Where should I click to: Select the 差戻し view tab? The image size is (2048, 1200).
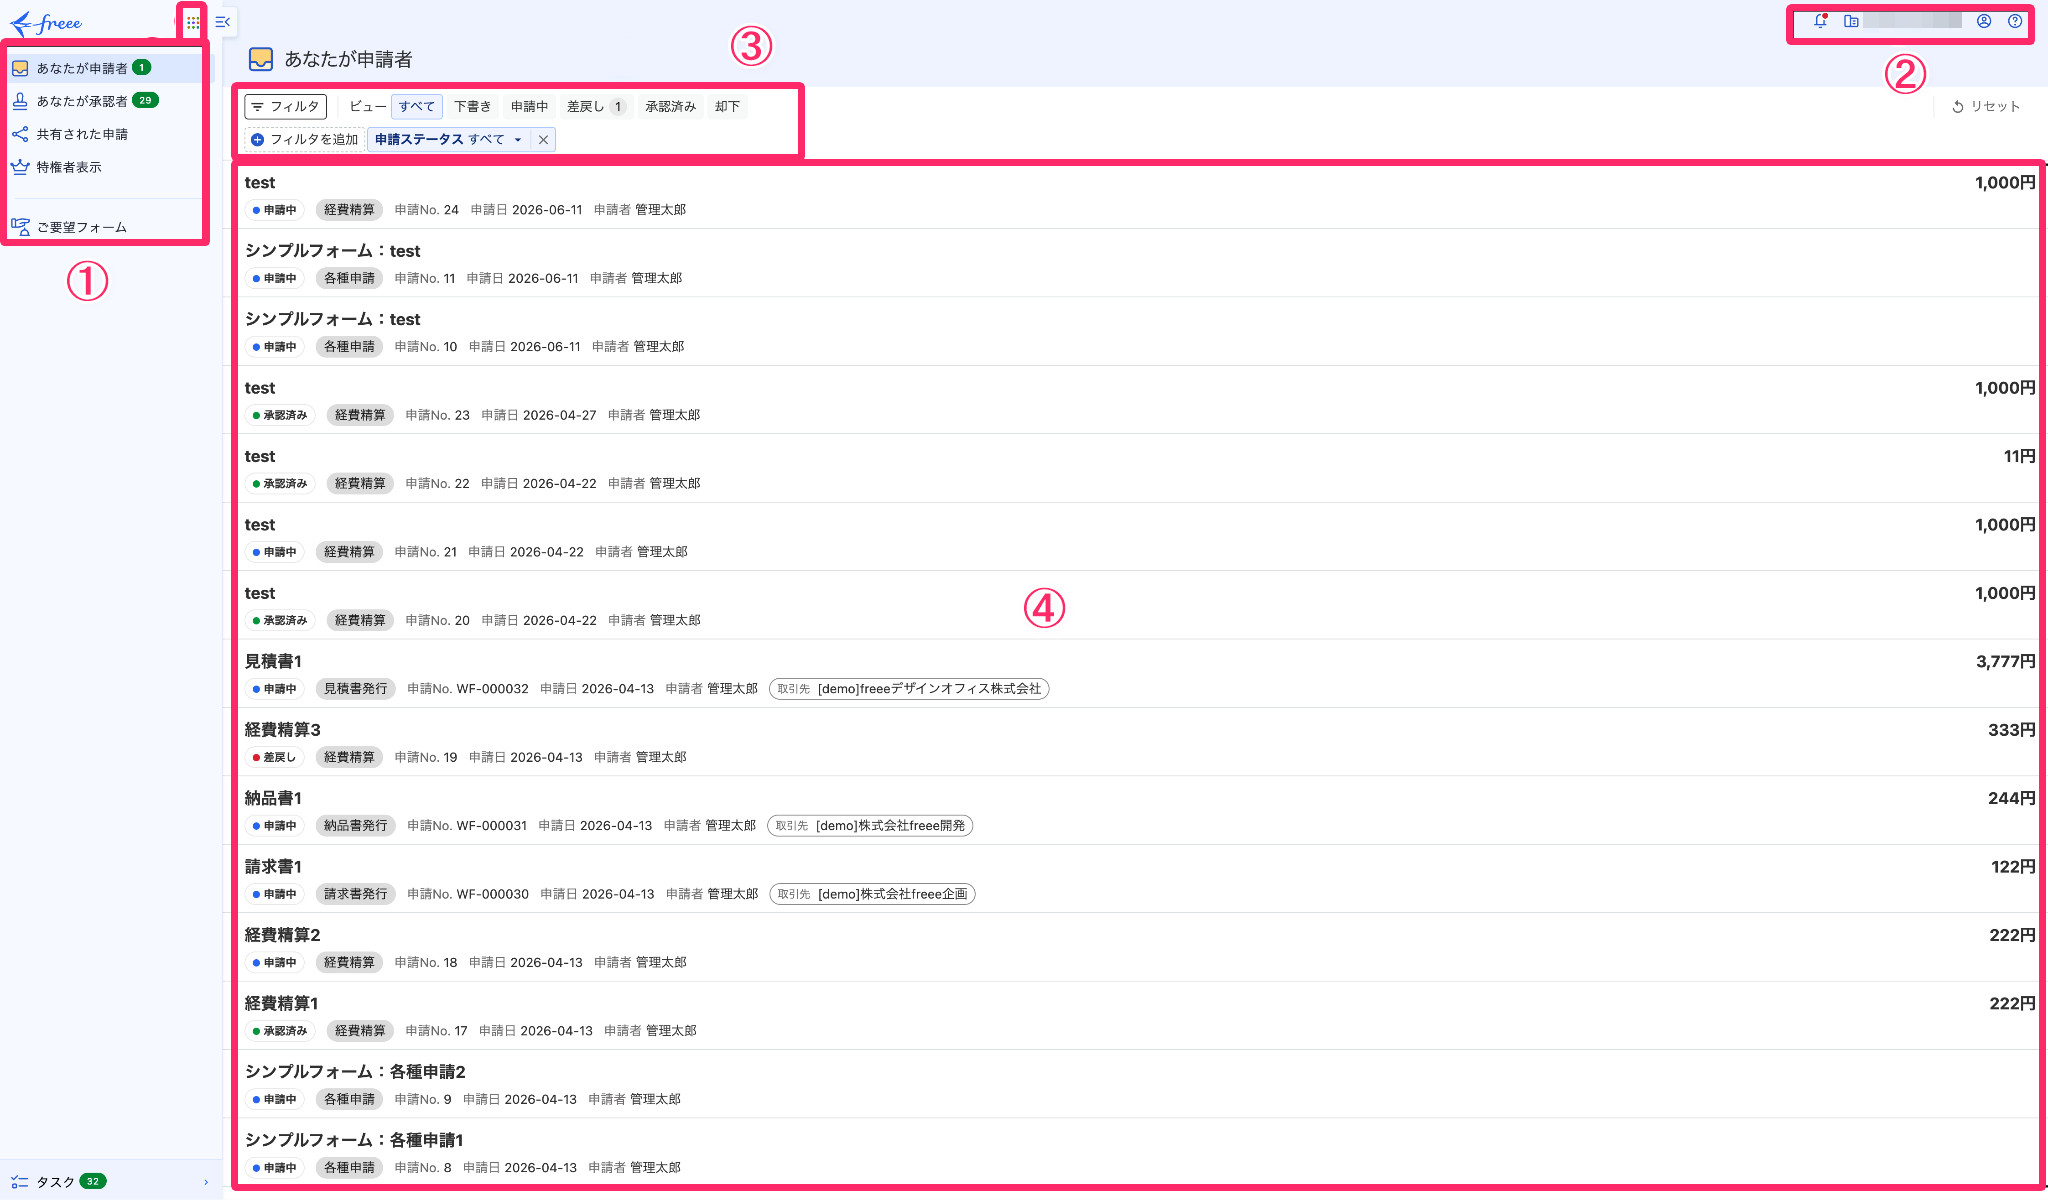tap(596, 106)
